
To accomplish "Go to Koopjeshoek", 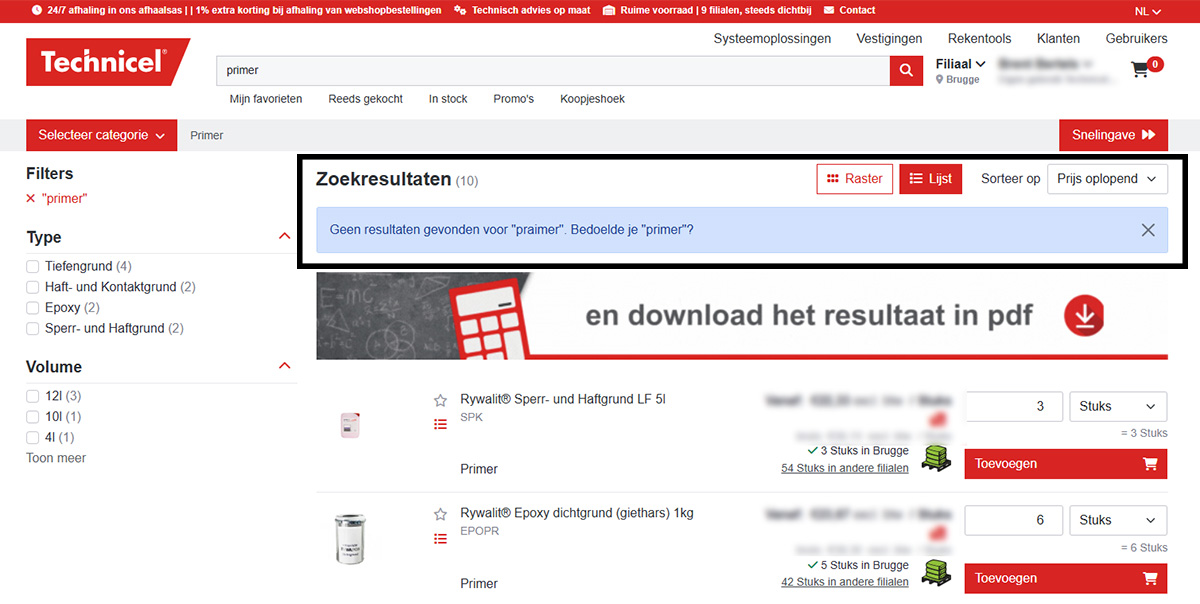I will tap(593, 99).
